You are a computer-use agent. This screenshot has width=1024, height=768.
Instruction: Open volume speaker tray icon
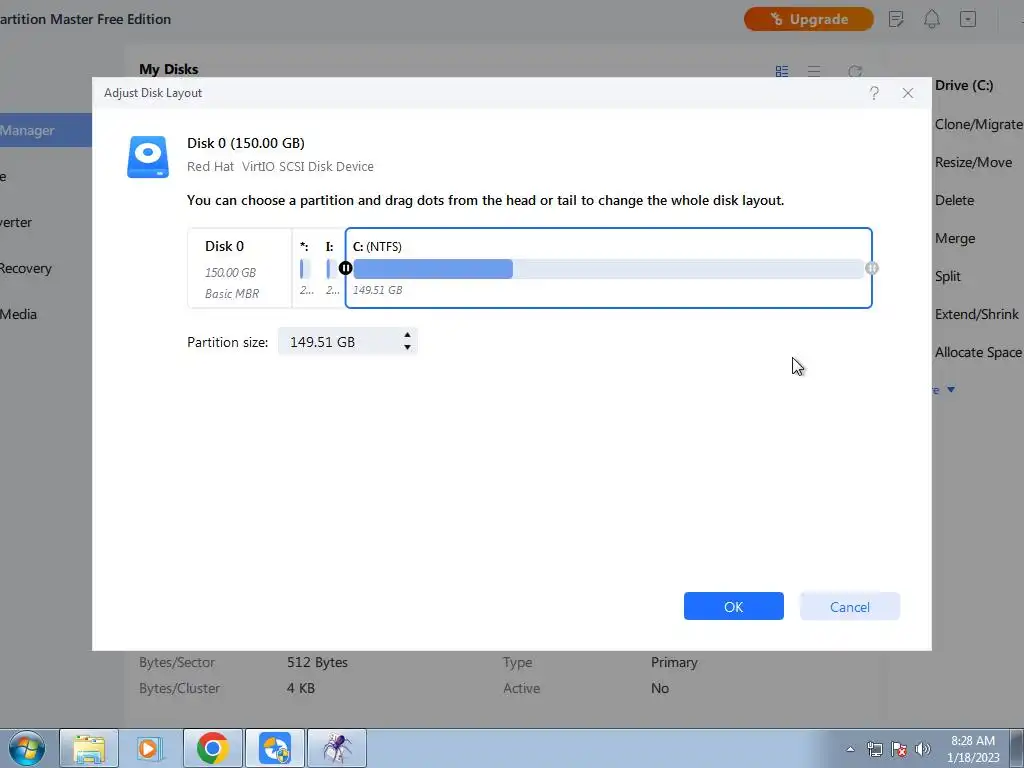pyautogui.click(x=923, y=749)
